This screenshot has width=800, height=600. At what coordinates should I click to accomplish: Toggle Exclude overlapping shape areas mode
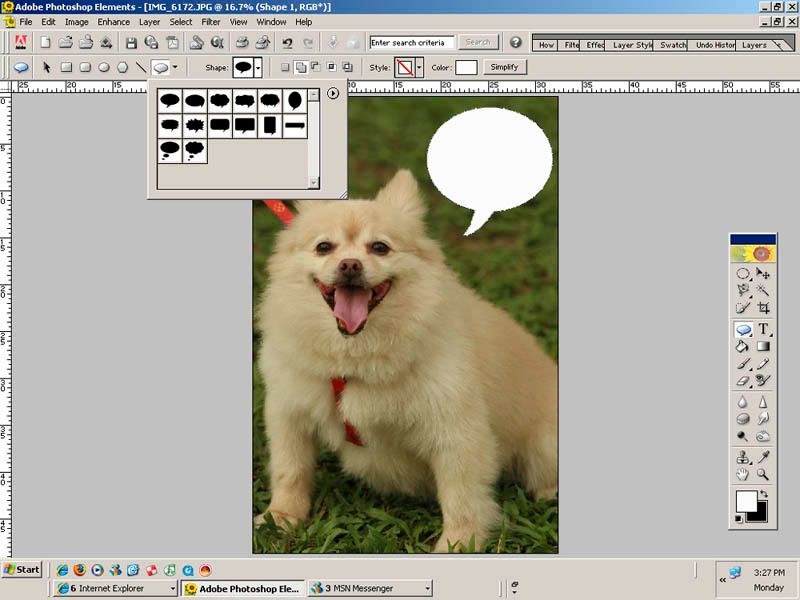pyautogui.click(x=347, y=67)
